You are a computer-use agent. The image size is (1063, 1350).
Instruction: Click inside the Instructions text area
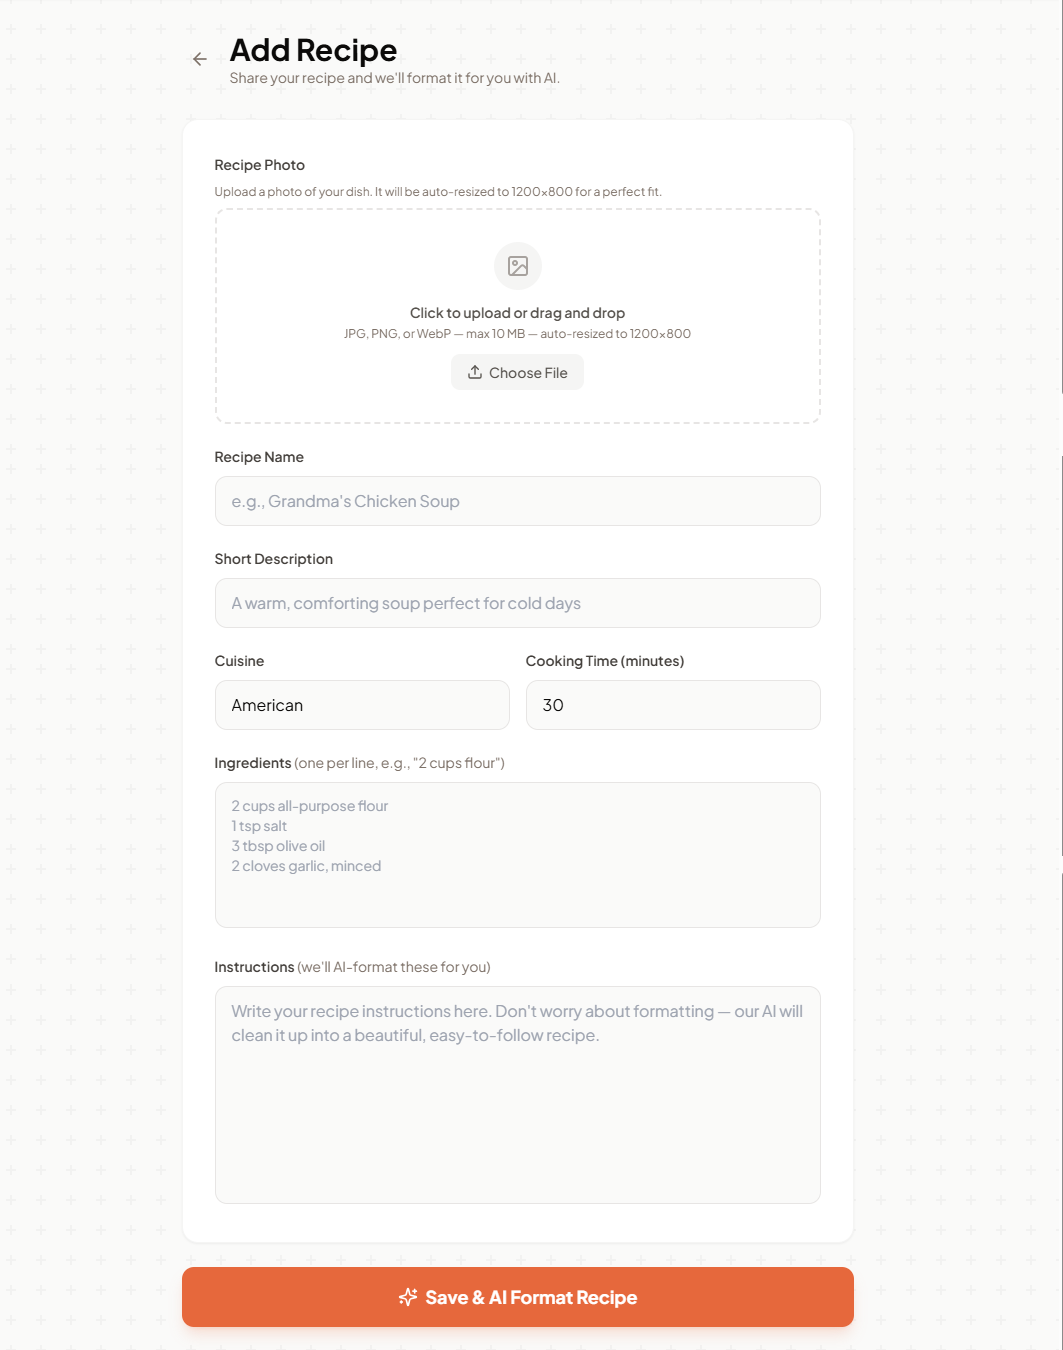point(517,1095)
